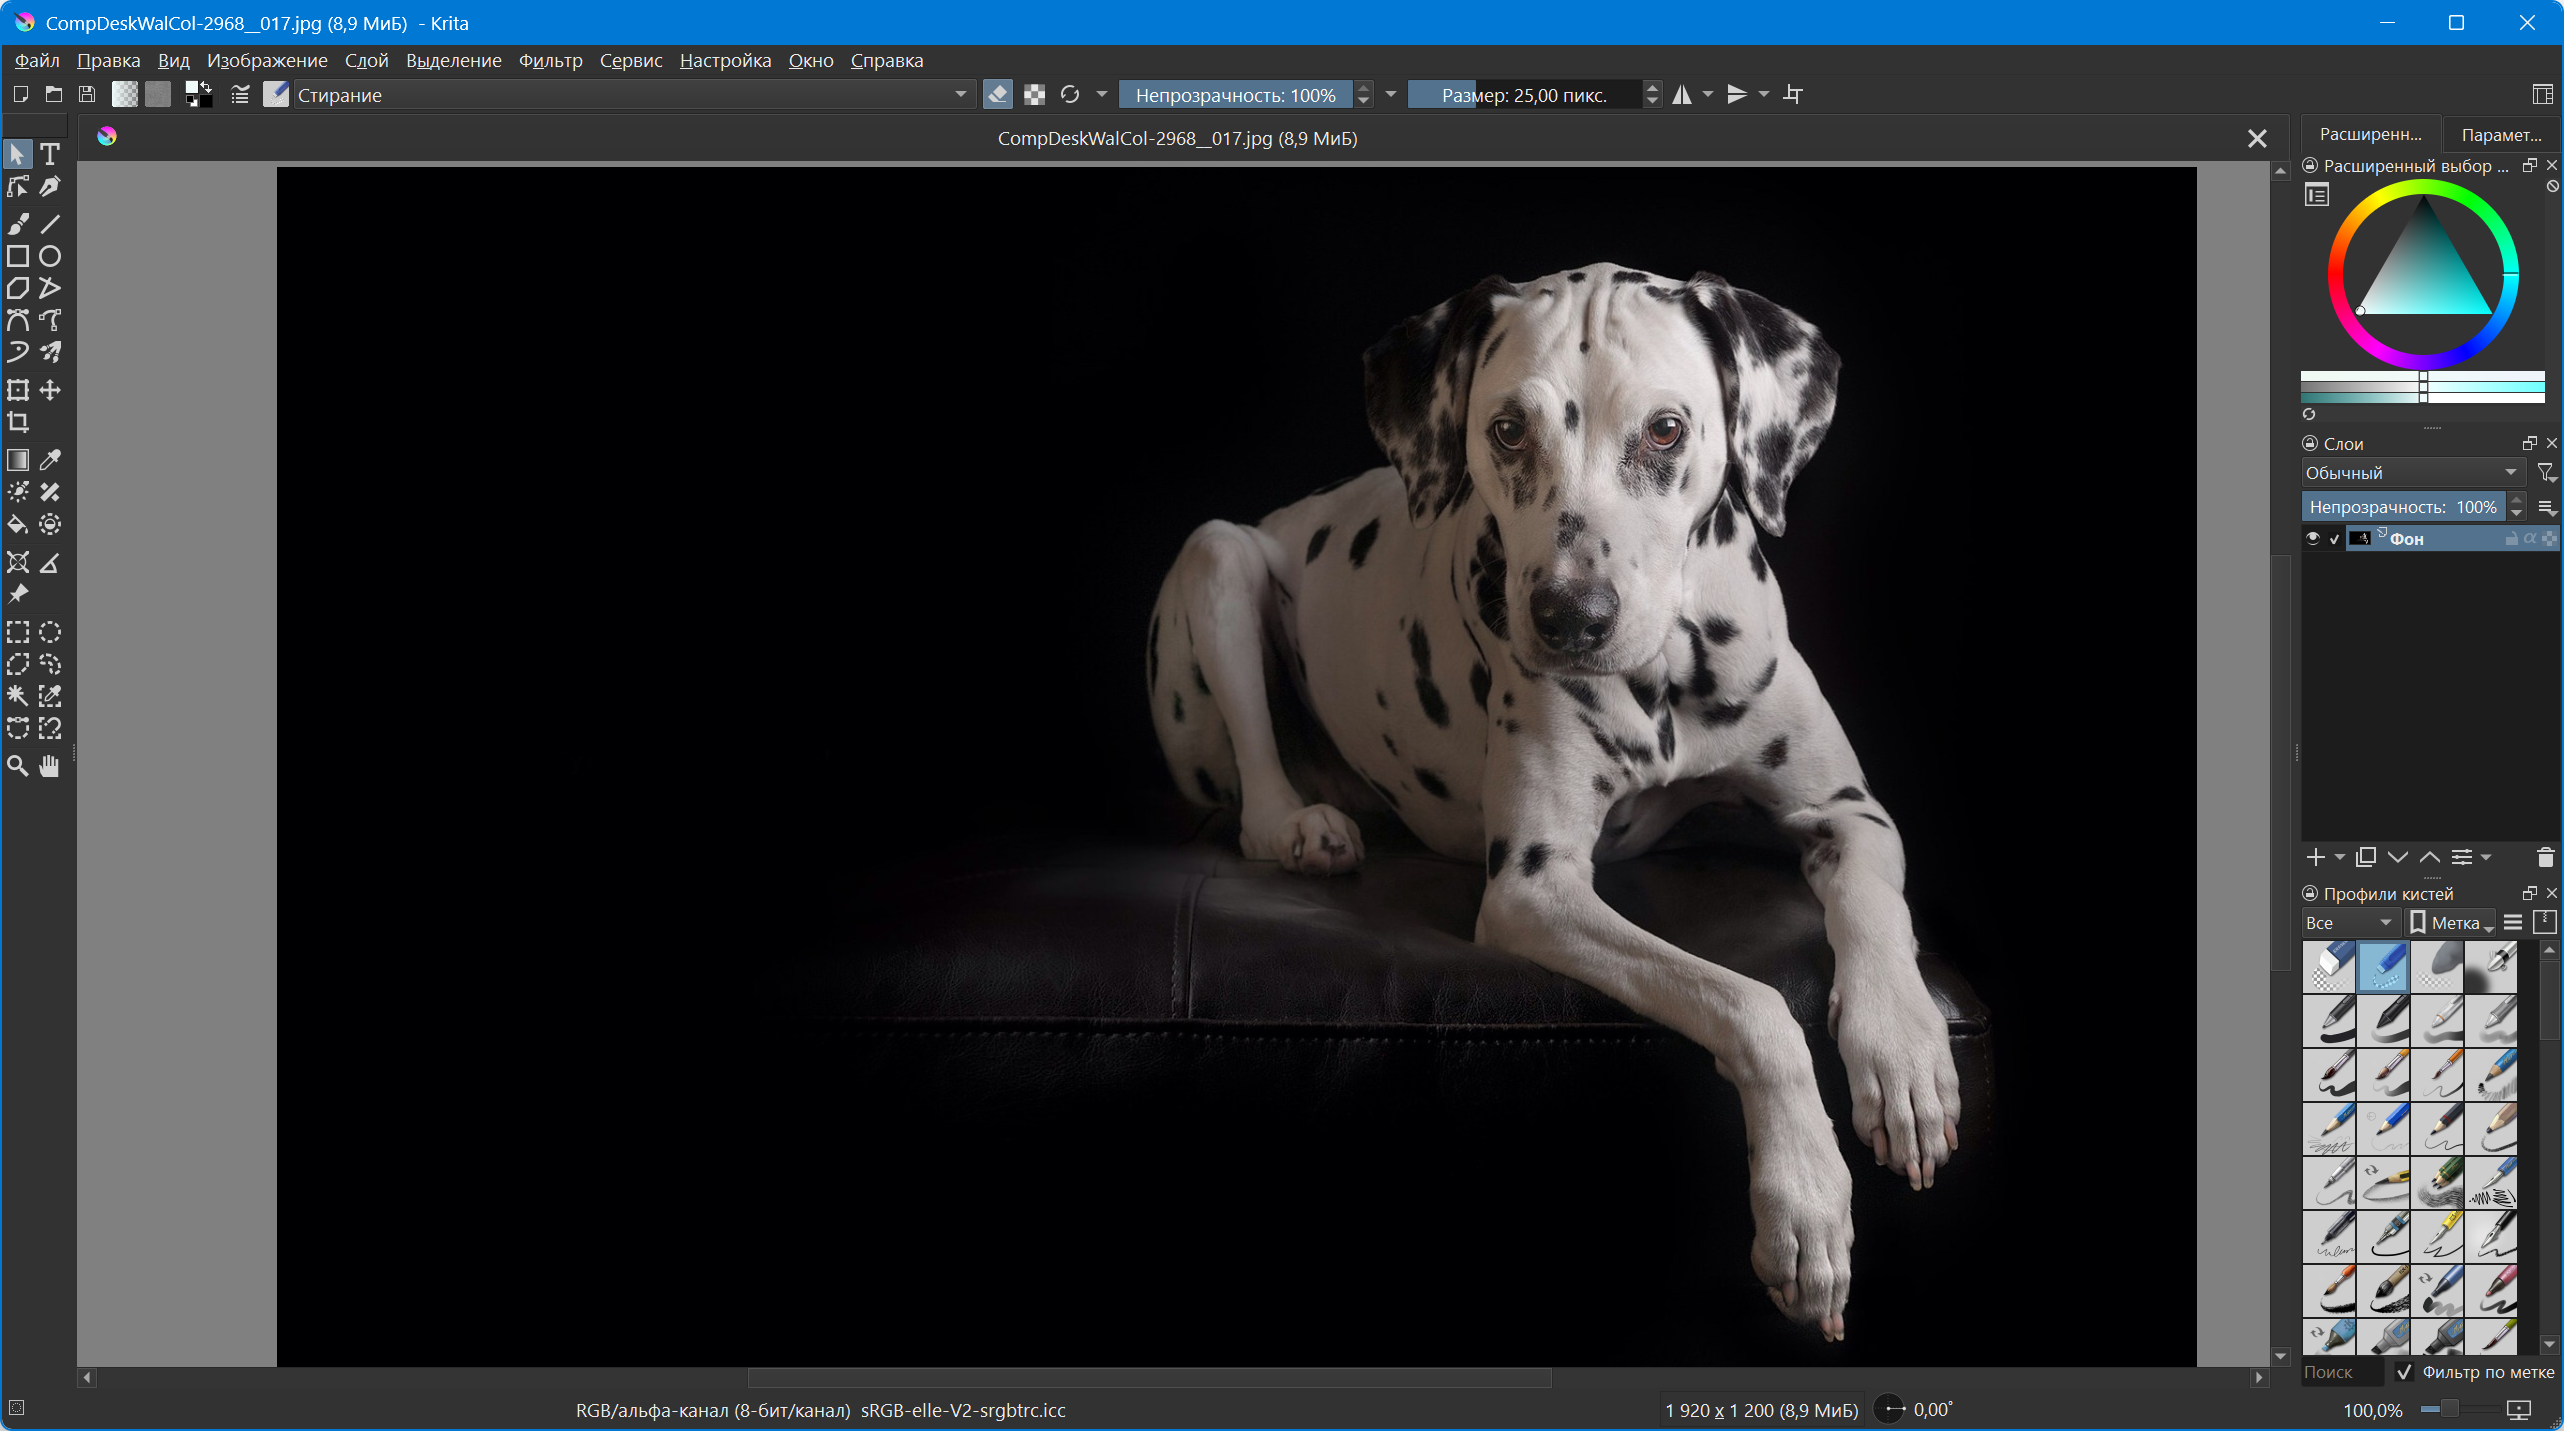
Task: Click the Метка tag button
Action: pos(2452,923)
